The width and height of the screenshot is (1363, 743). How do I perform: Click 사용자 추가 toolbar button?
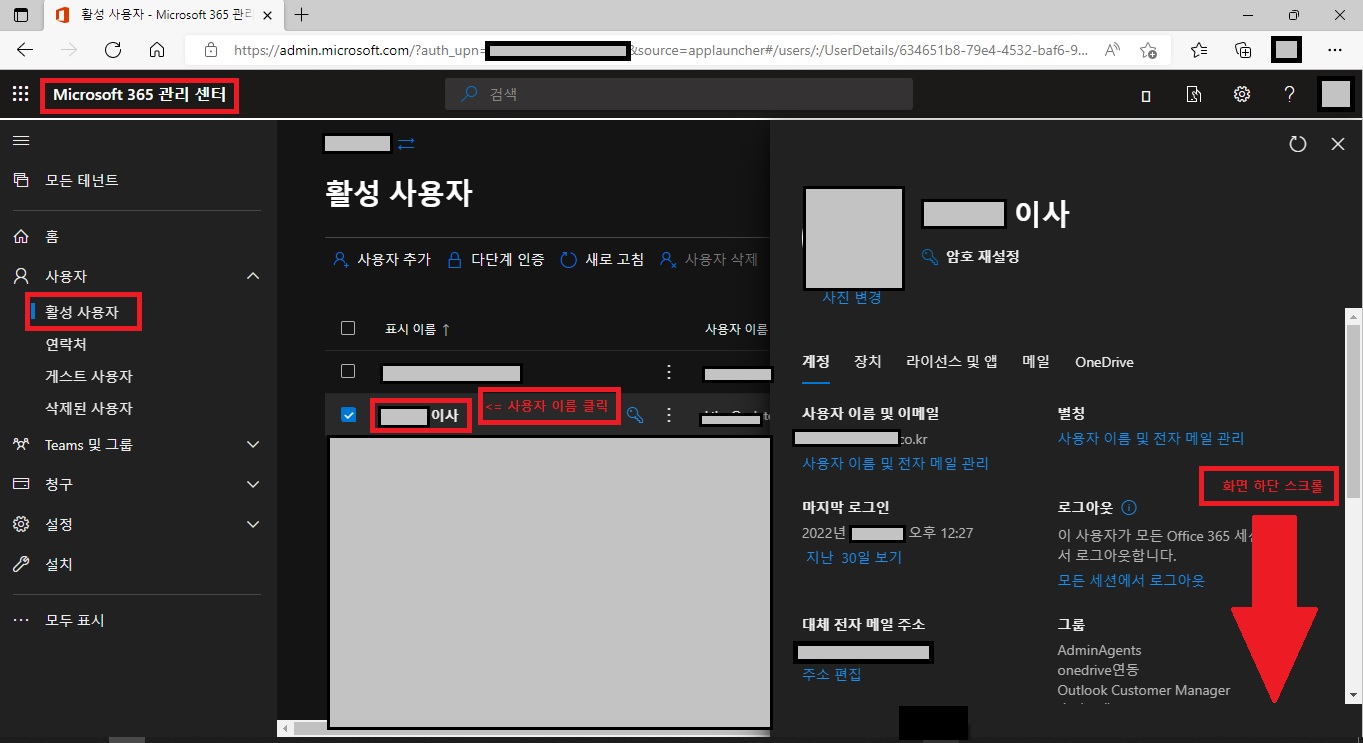381,259
